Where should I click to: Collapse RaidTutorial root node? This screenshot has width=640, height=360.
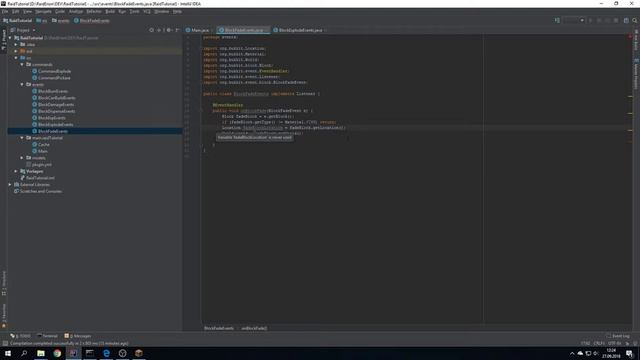coord(11,38)
